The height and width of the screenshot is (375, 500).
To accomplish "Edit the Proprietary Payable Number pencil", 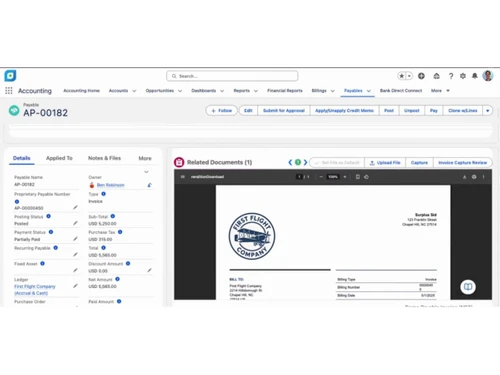I will (75, 207).
